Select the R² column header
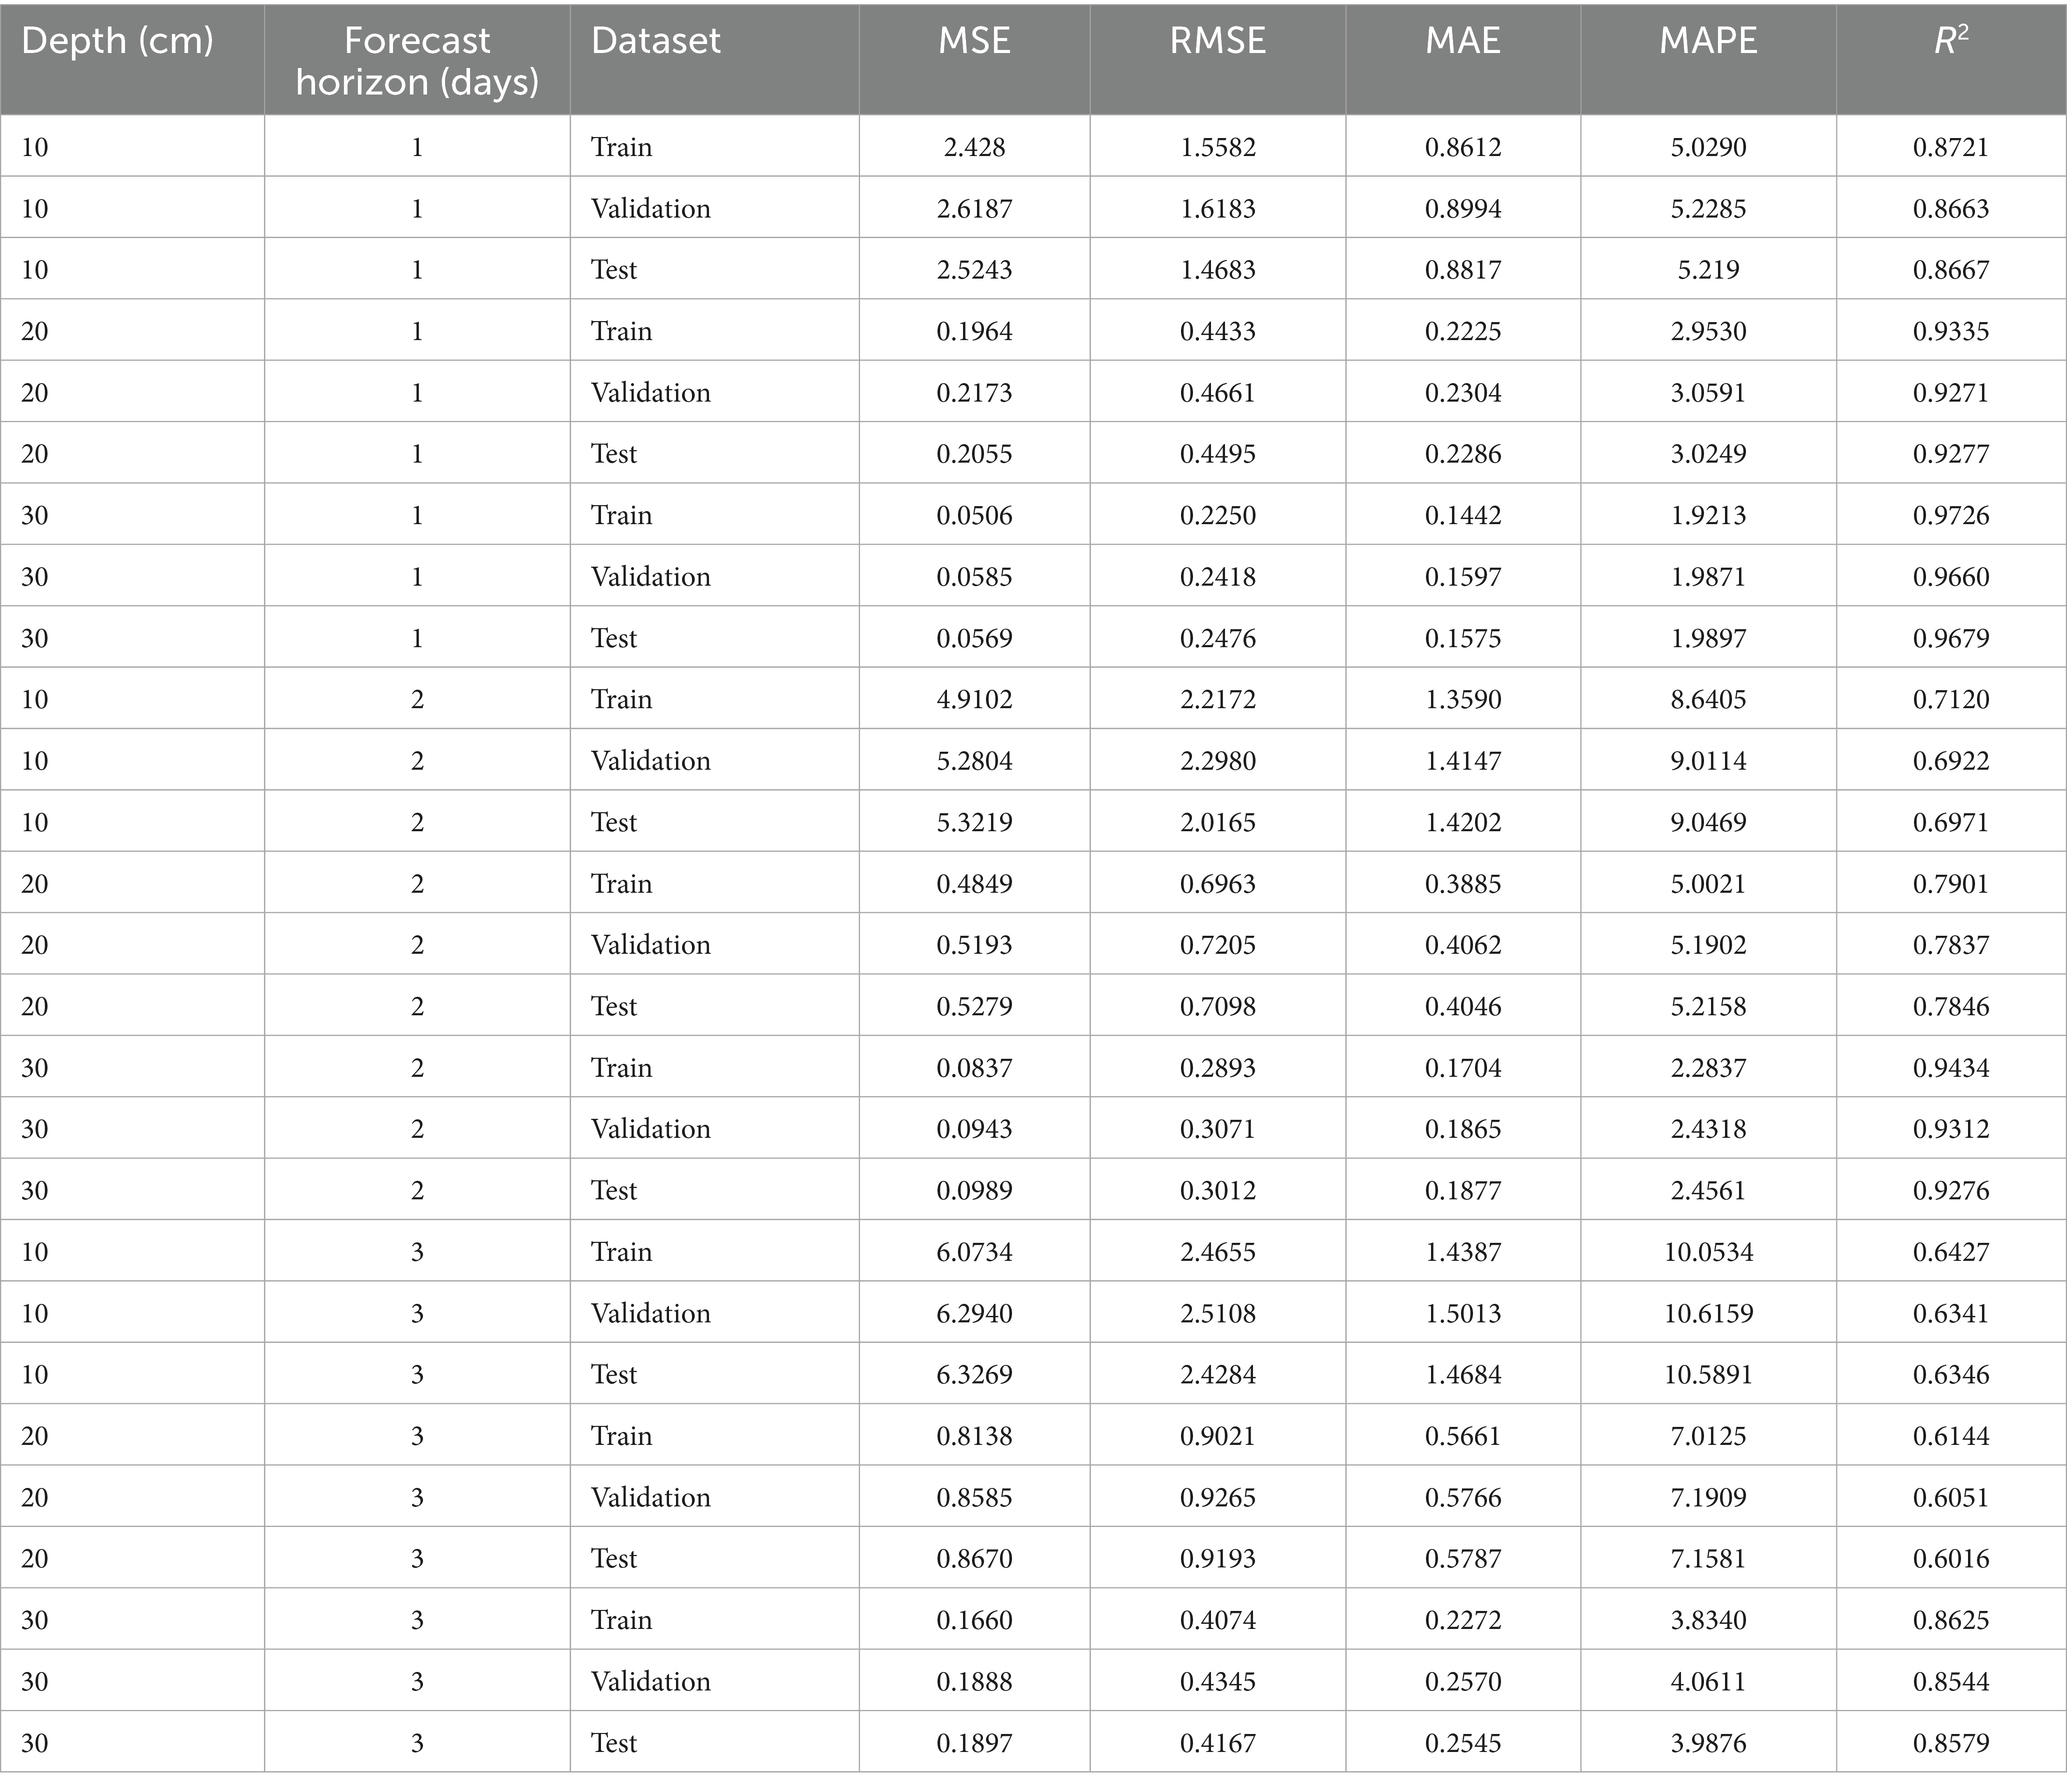Image resolution: width=2067 pixels, height=1790 pixels. [1951, 41]
